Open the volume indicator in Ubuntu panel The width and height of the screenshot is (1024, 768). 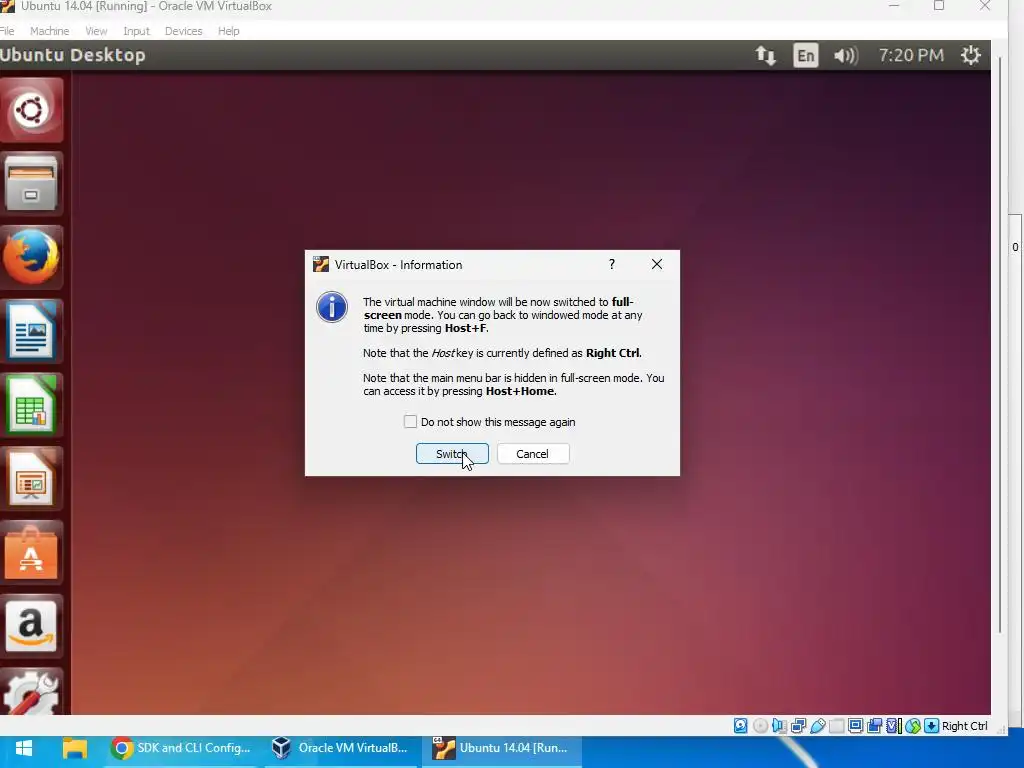(x=846, y=56)
